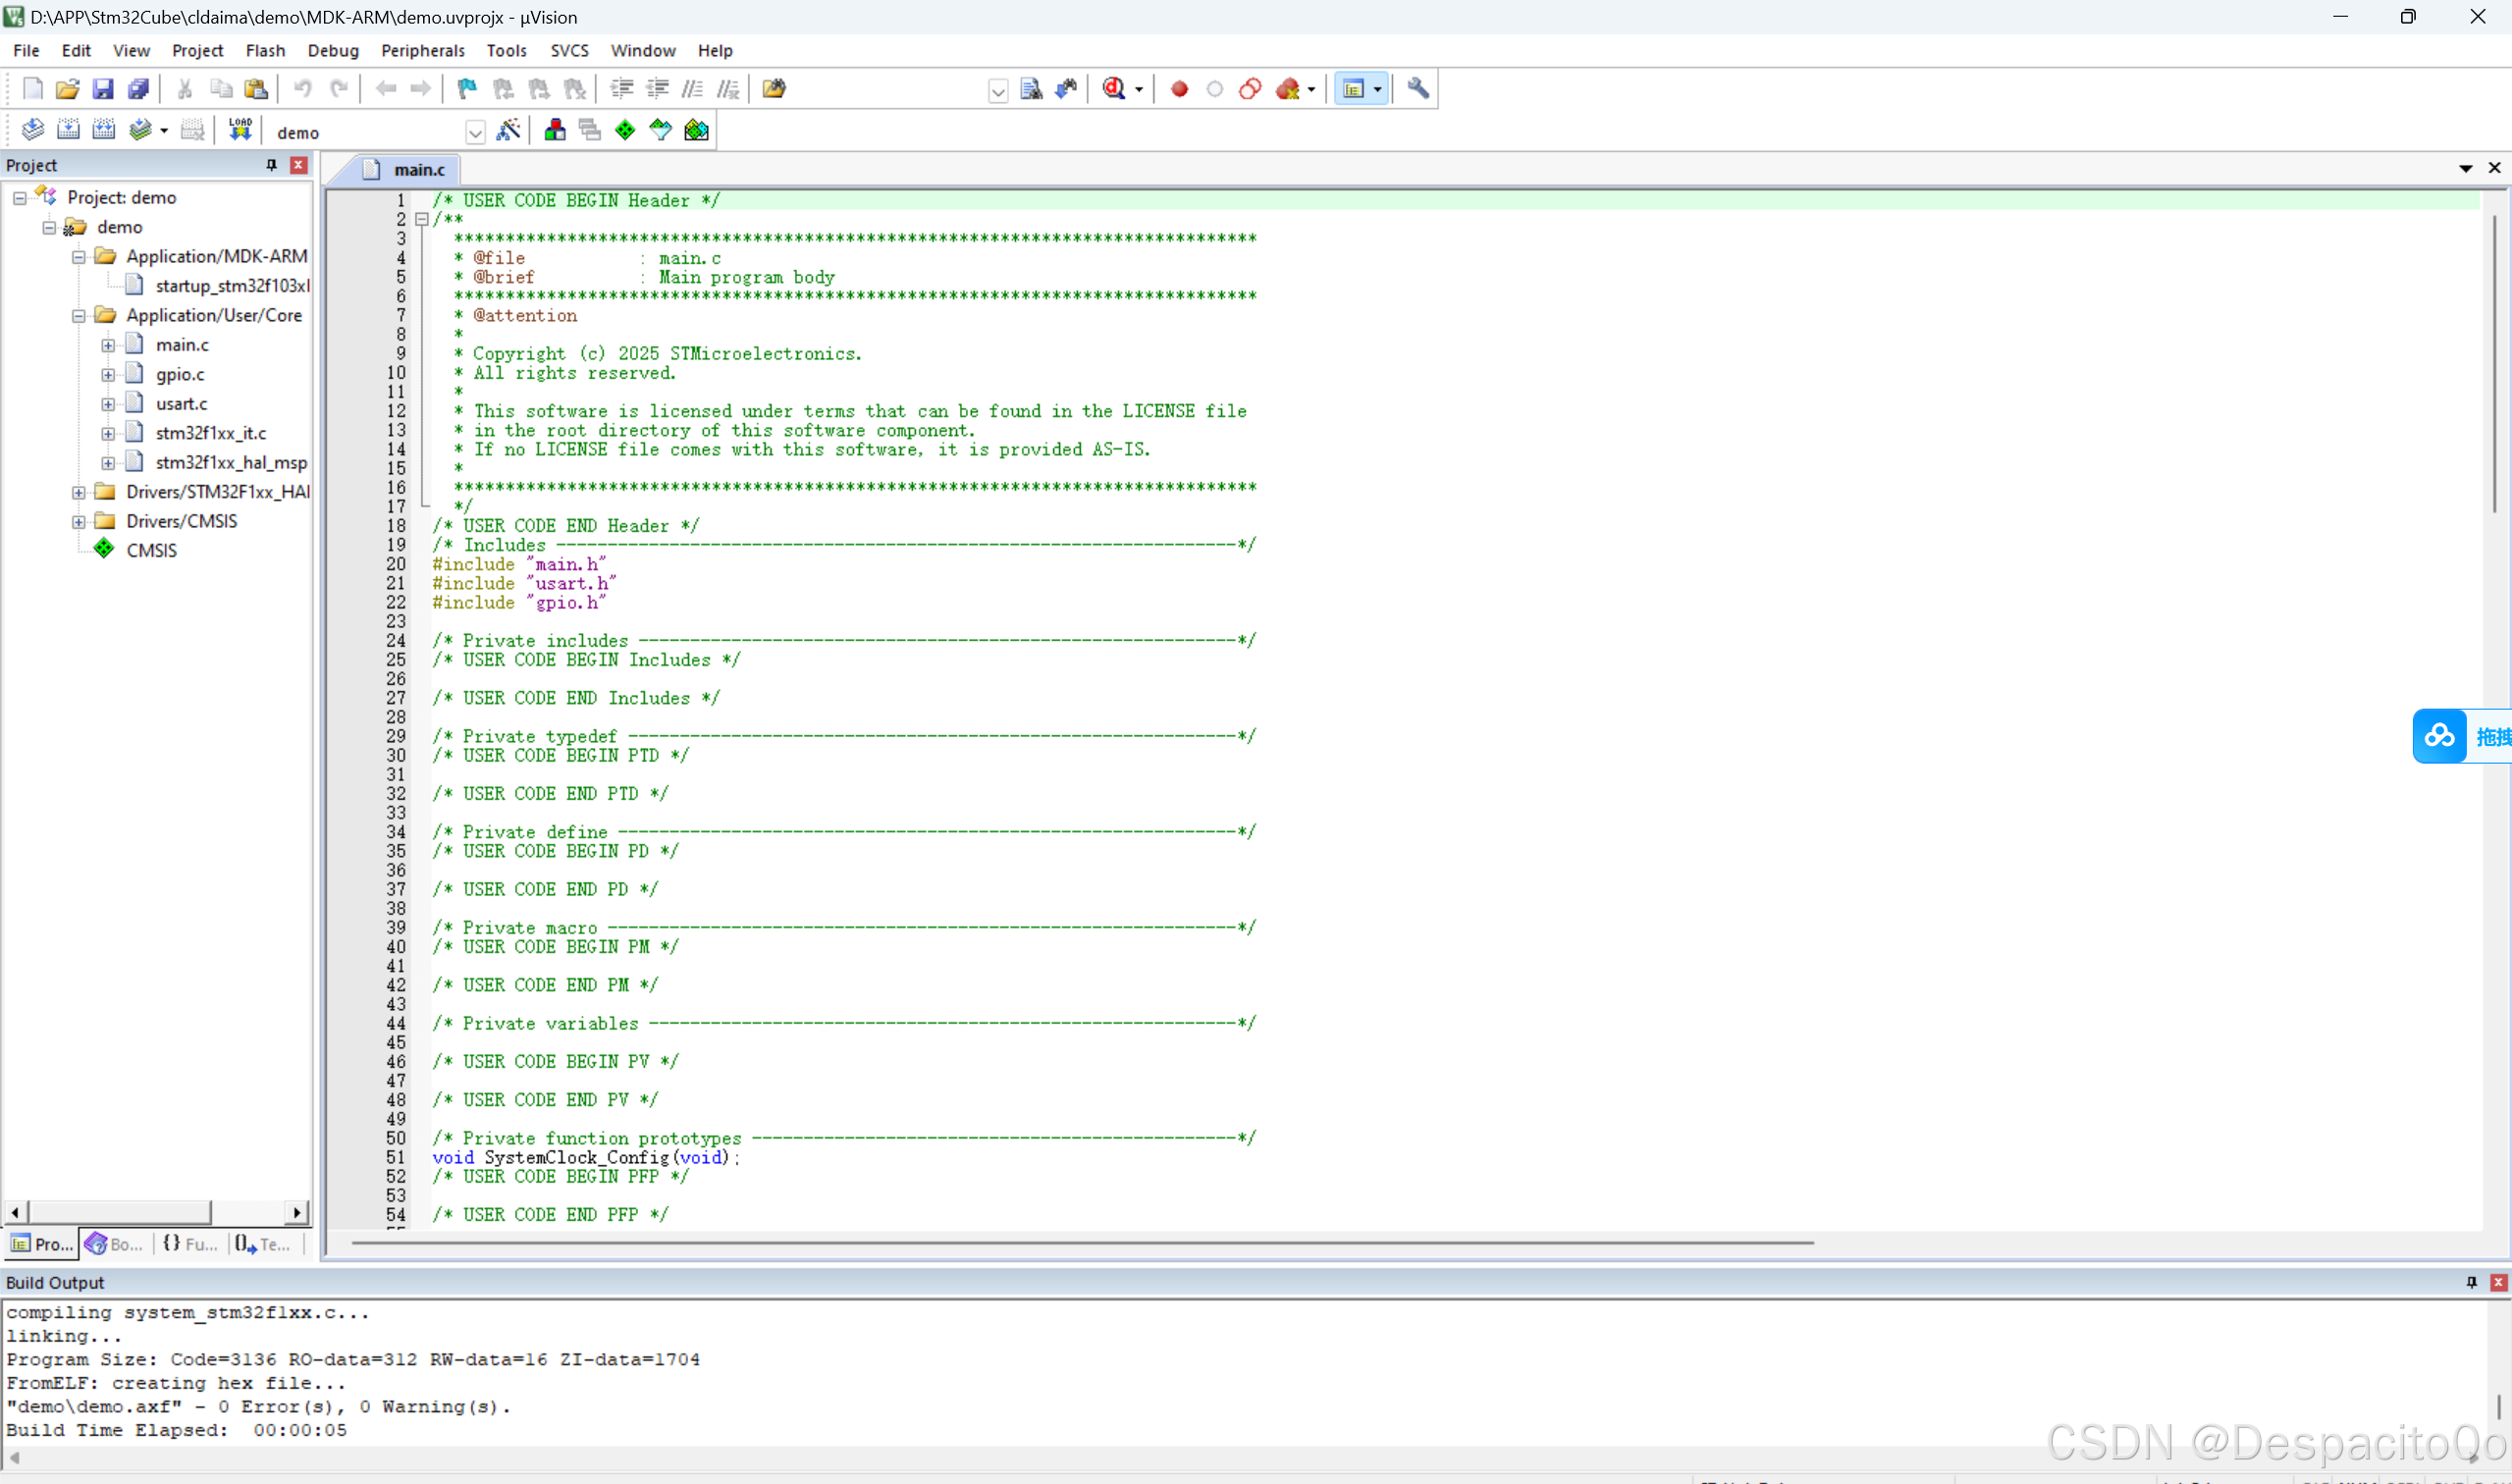Click the Project panel horizontal scrollbar

[x=120, y=1212]
